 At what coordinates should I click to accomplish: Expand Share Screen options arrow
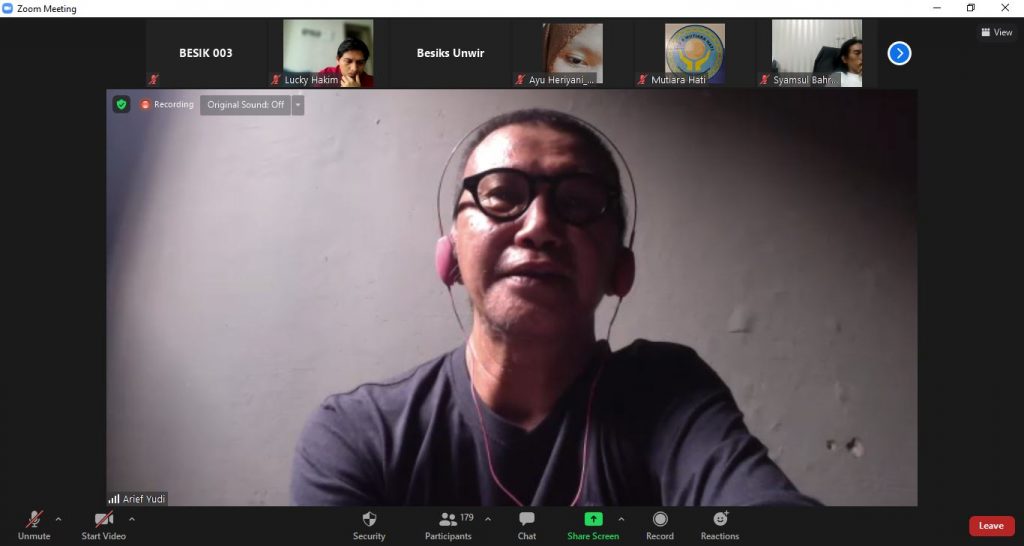click(621, 519)
